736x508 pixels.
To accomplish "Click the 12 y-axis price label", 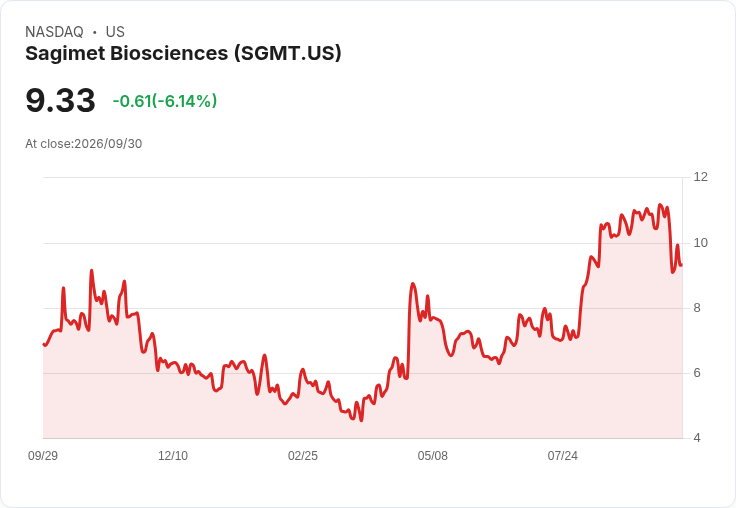I will [x=701, y=177].
